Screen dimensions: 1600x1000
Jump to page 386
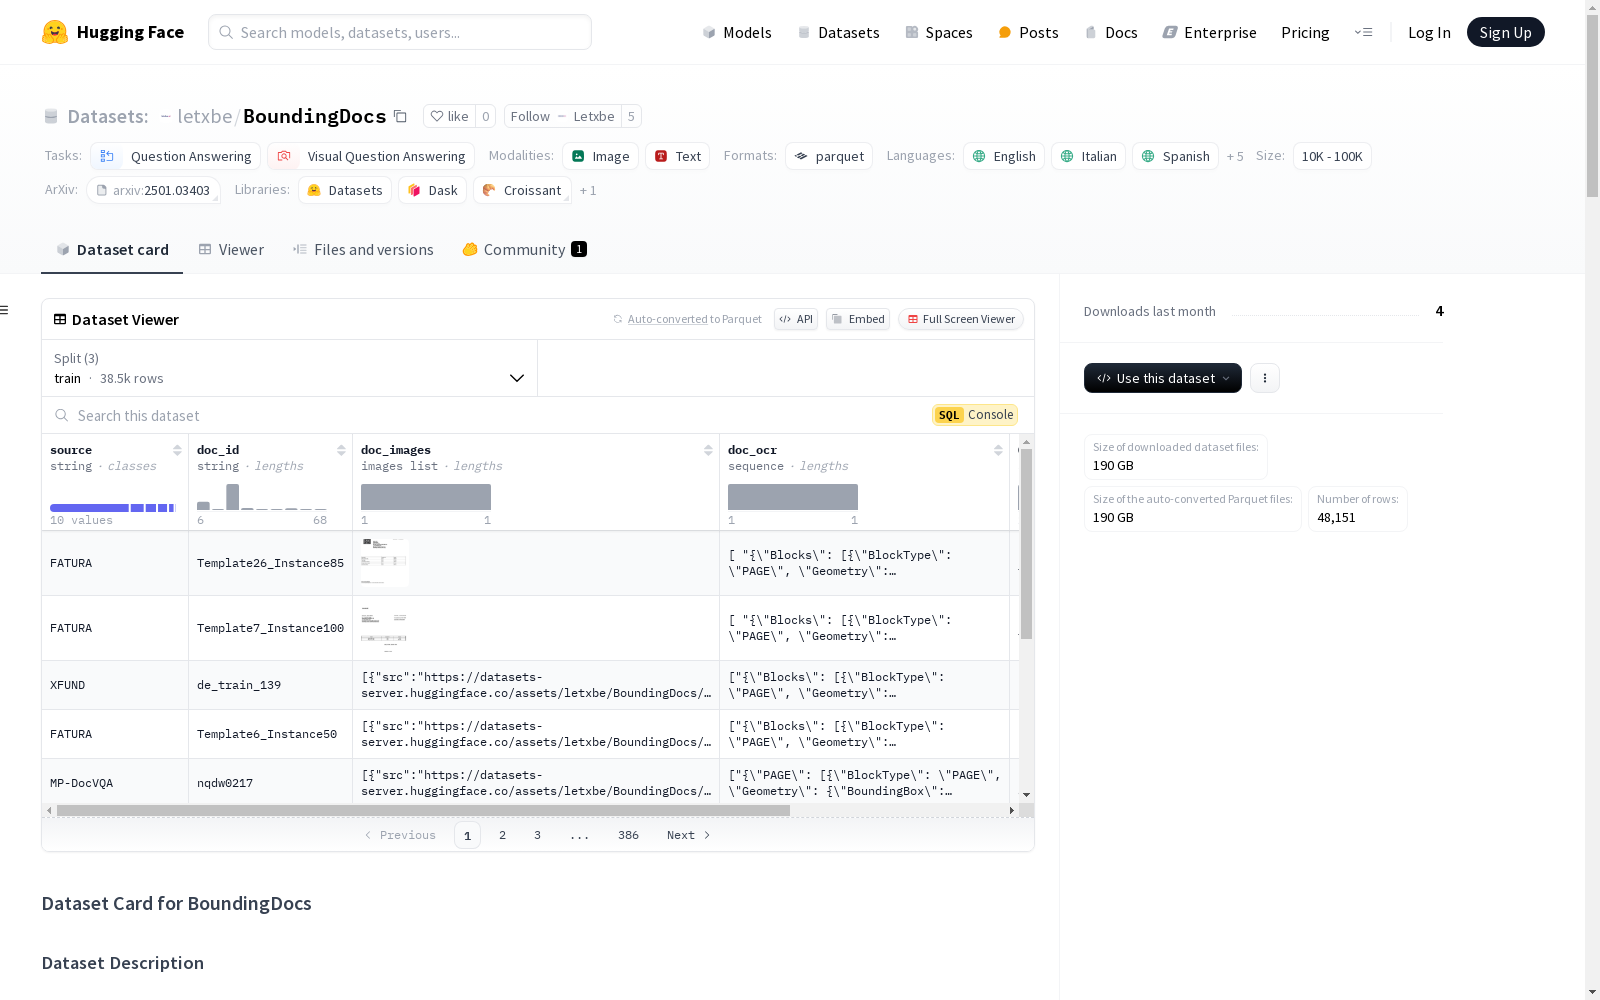tap(628, 835)
